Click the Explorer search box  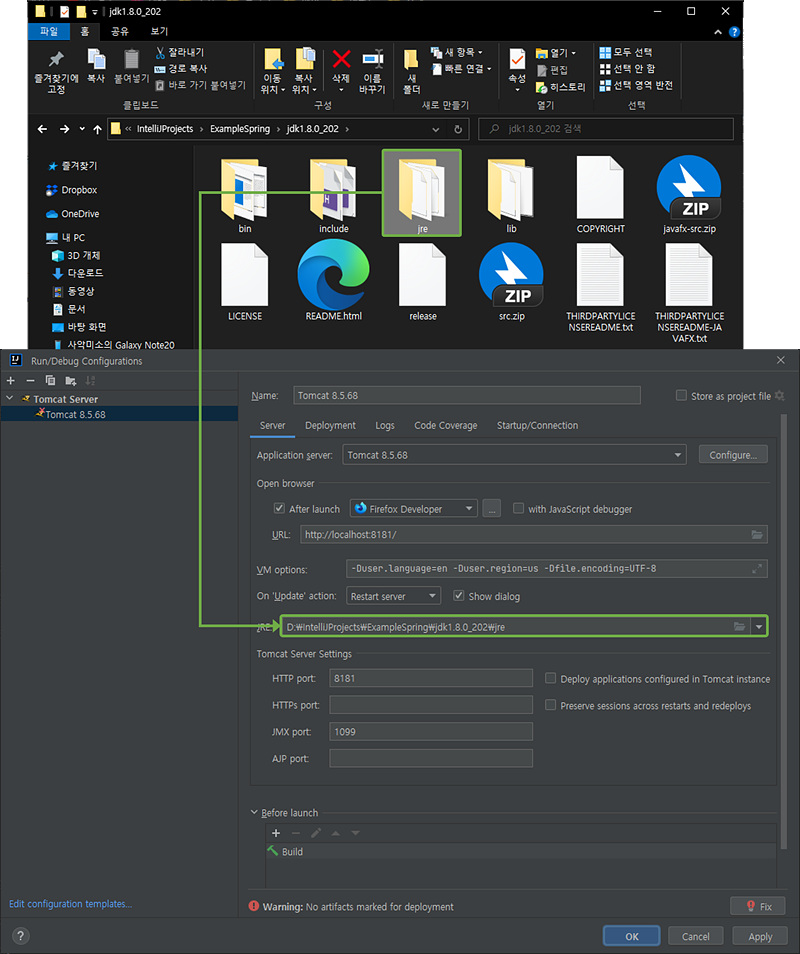(606, 129)
